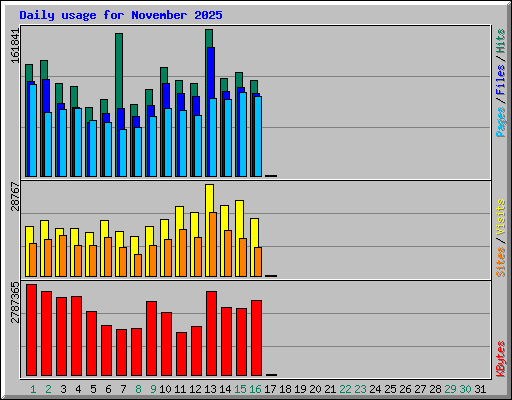Select day 25 on the x-axis
The width and height of the screenshot is (512, 400).
[390, 389]
